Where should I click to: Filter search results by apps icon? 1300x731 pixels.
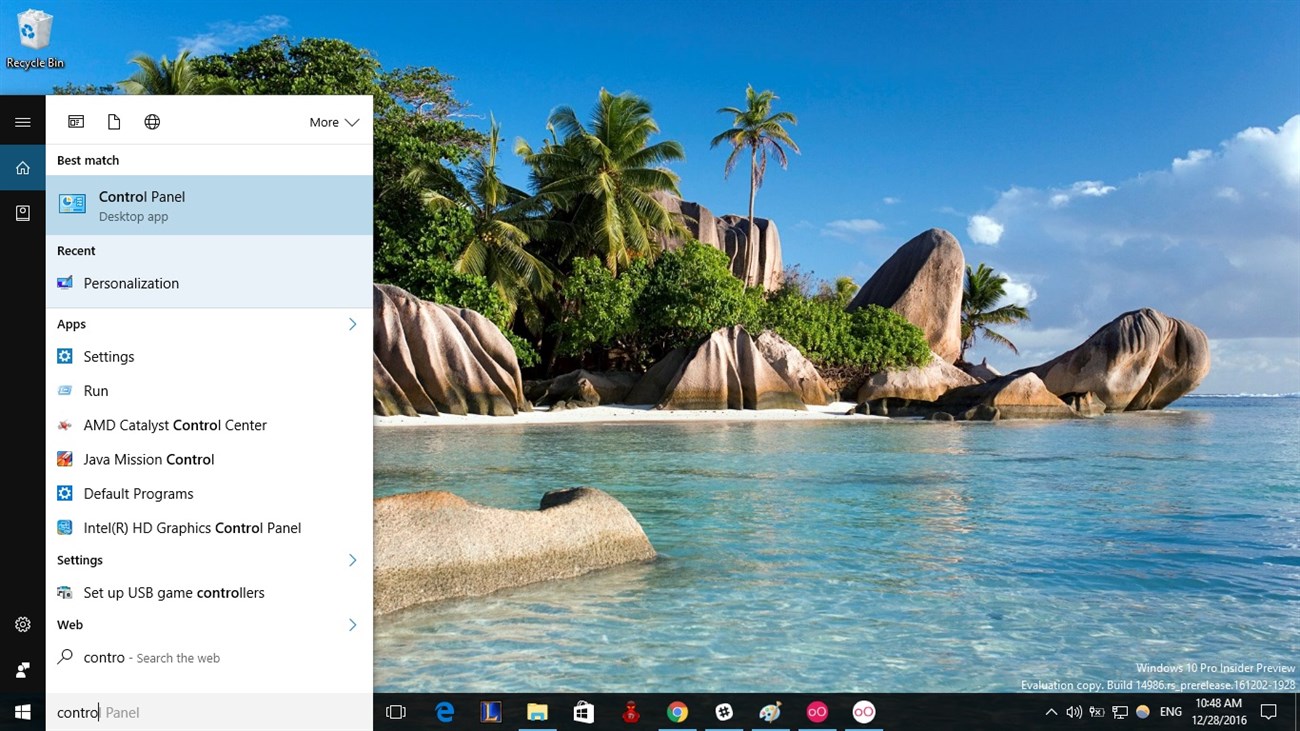point(76,122)
